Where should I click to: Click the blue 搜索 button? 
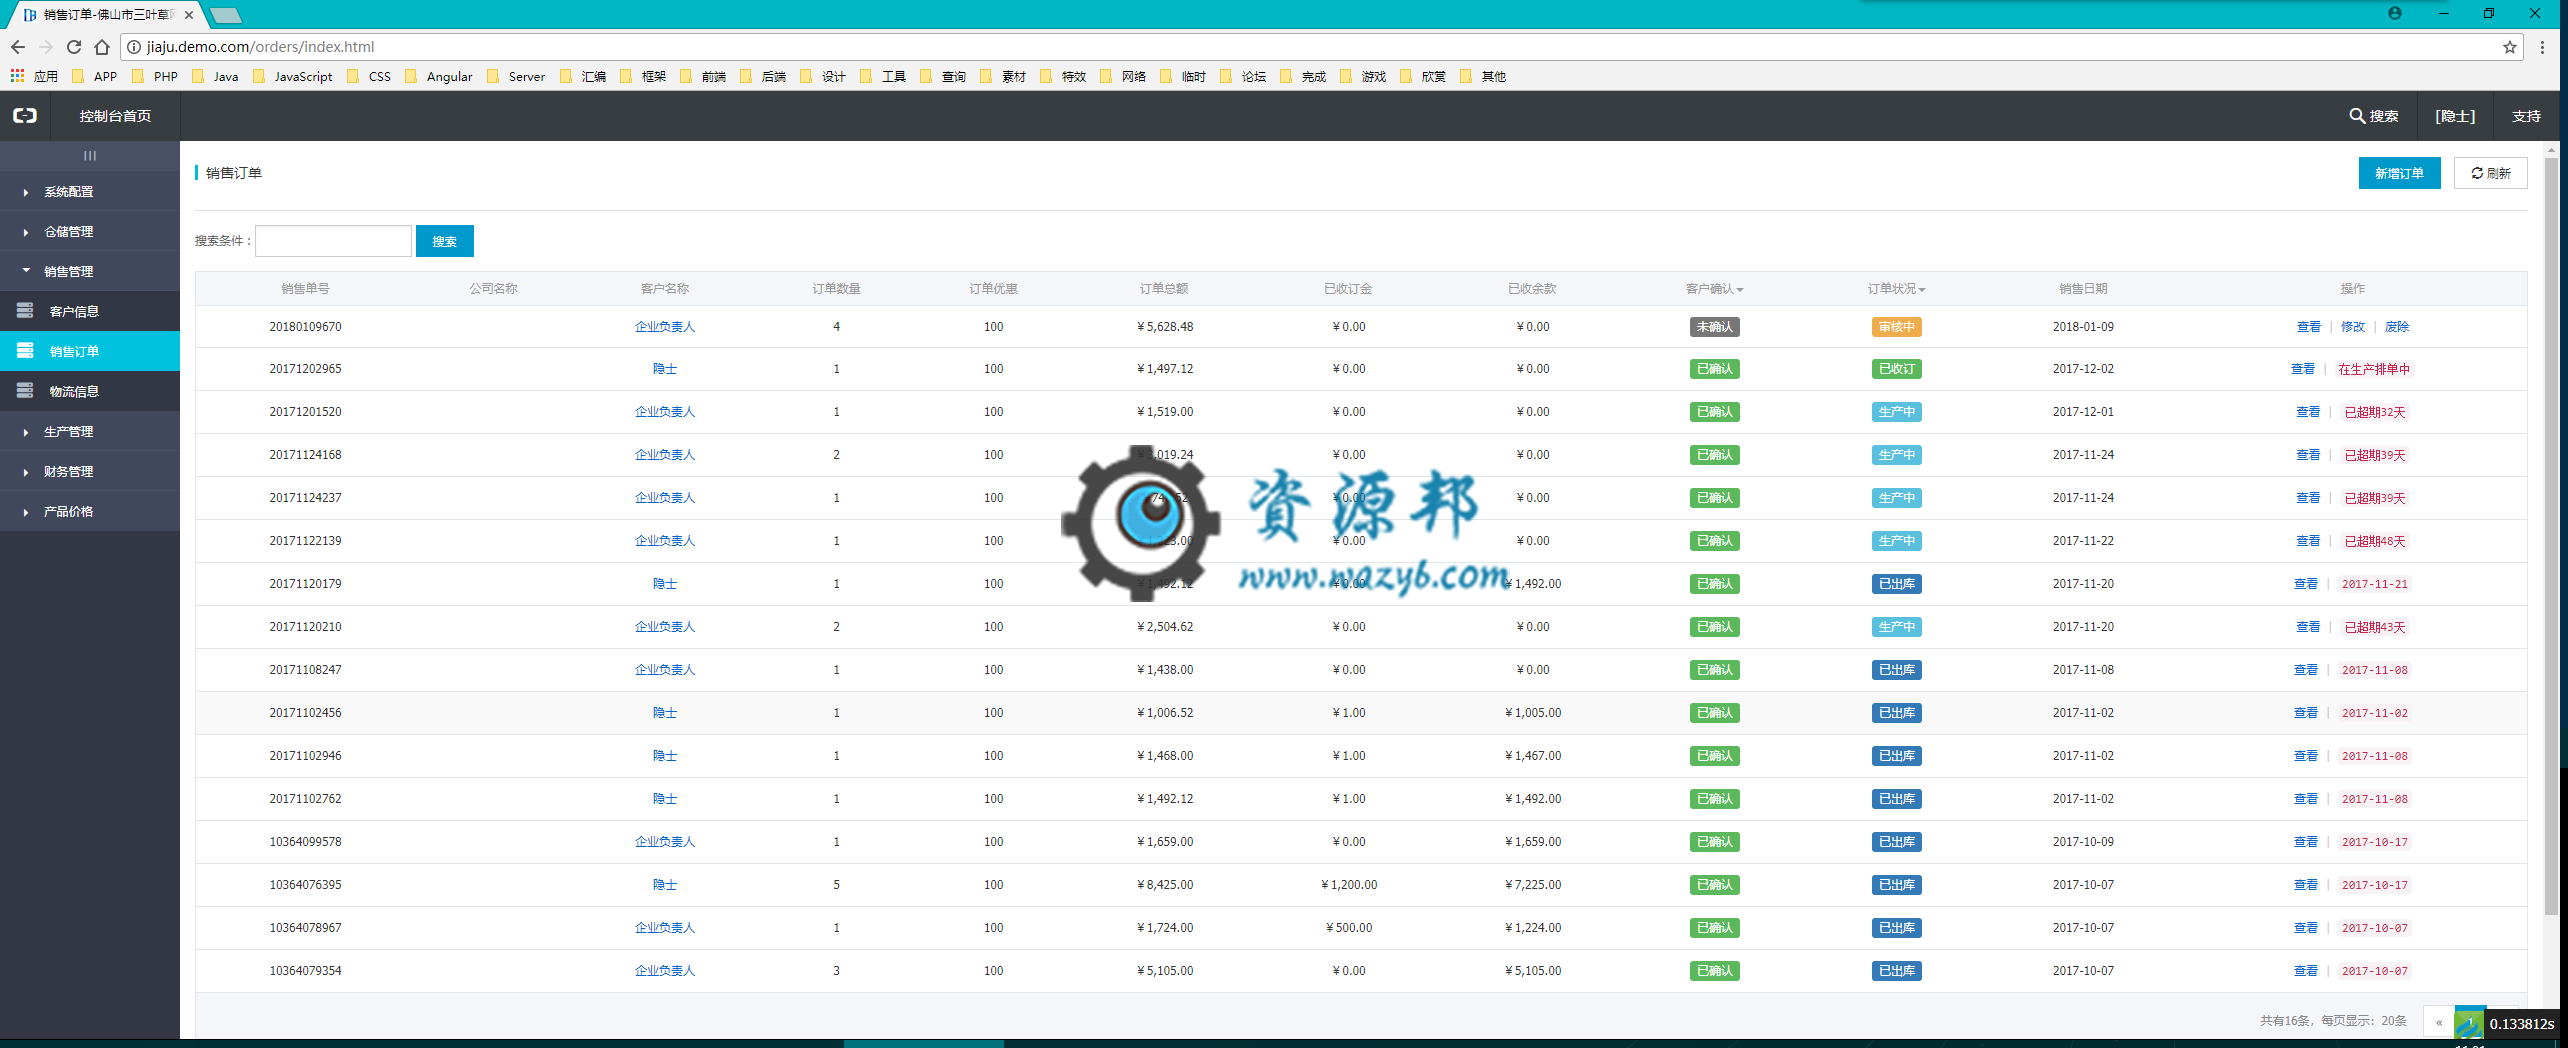pyautogui.click(x=444, y=241)
